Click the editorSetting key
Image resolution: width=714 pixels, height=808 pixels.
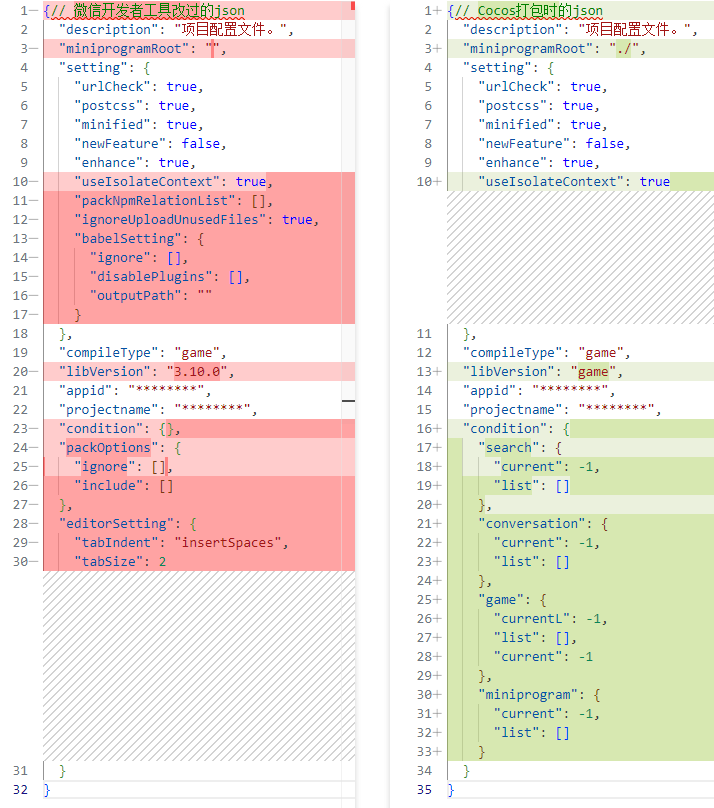[116, 524]
